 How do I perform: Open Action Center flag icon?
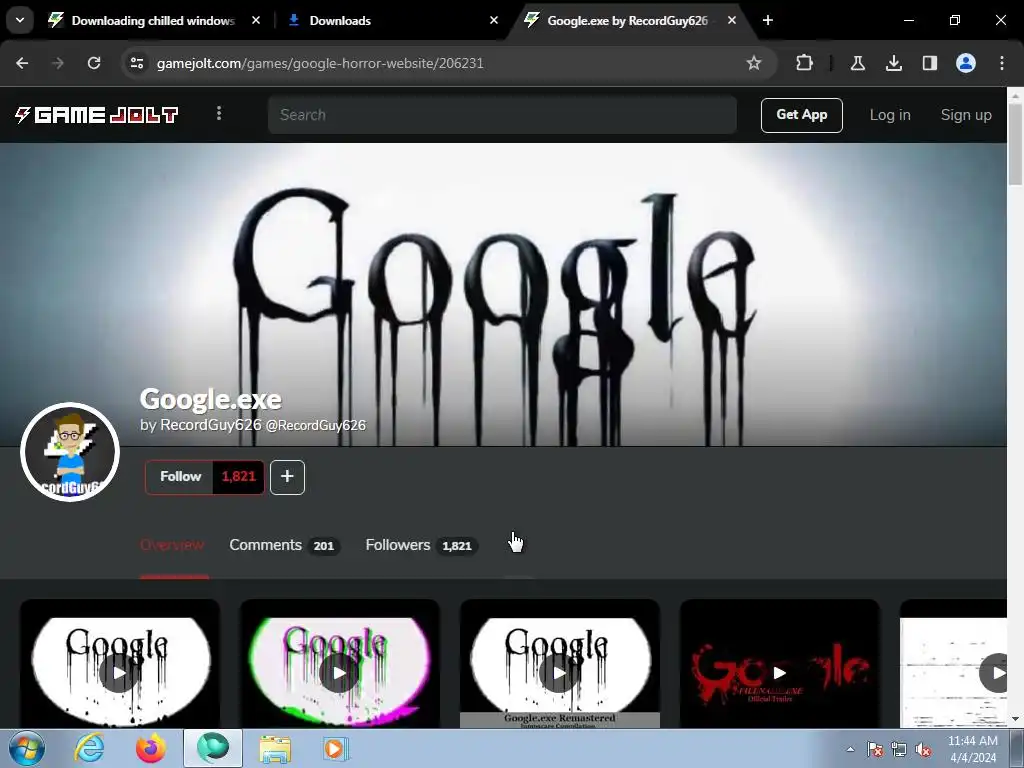click(875, 750)
